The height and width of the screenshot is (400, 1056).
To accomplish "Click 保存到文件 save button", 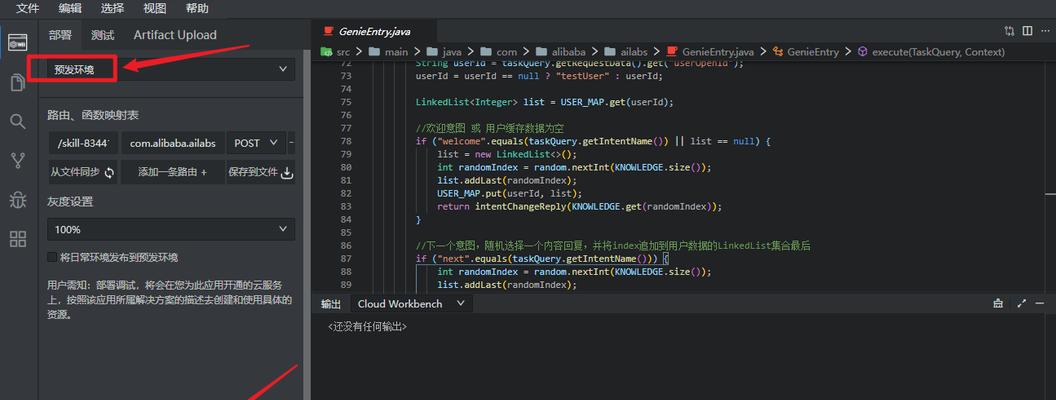I will [261, 172].
